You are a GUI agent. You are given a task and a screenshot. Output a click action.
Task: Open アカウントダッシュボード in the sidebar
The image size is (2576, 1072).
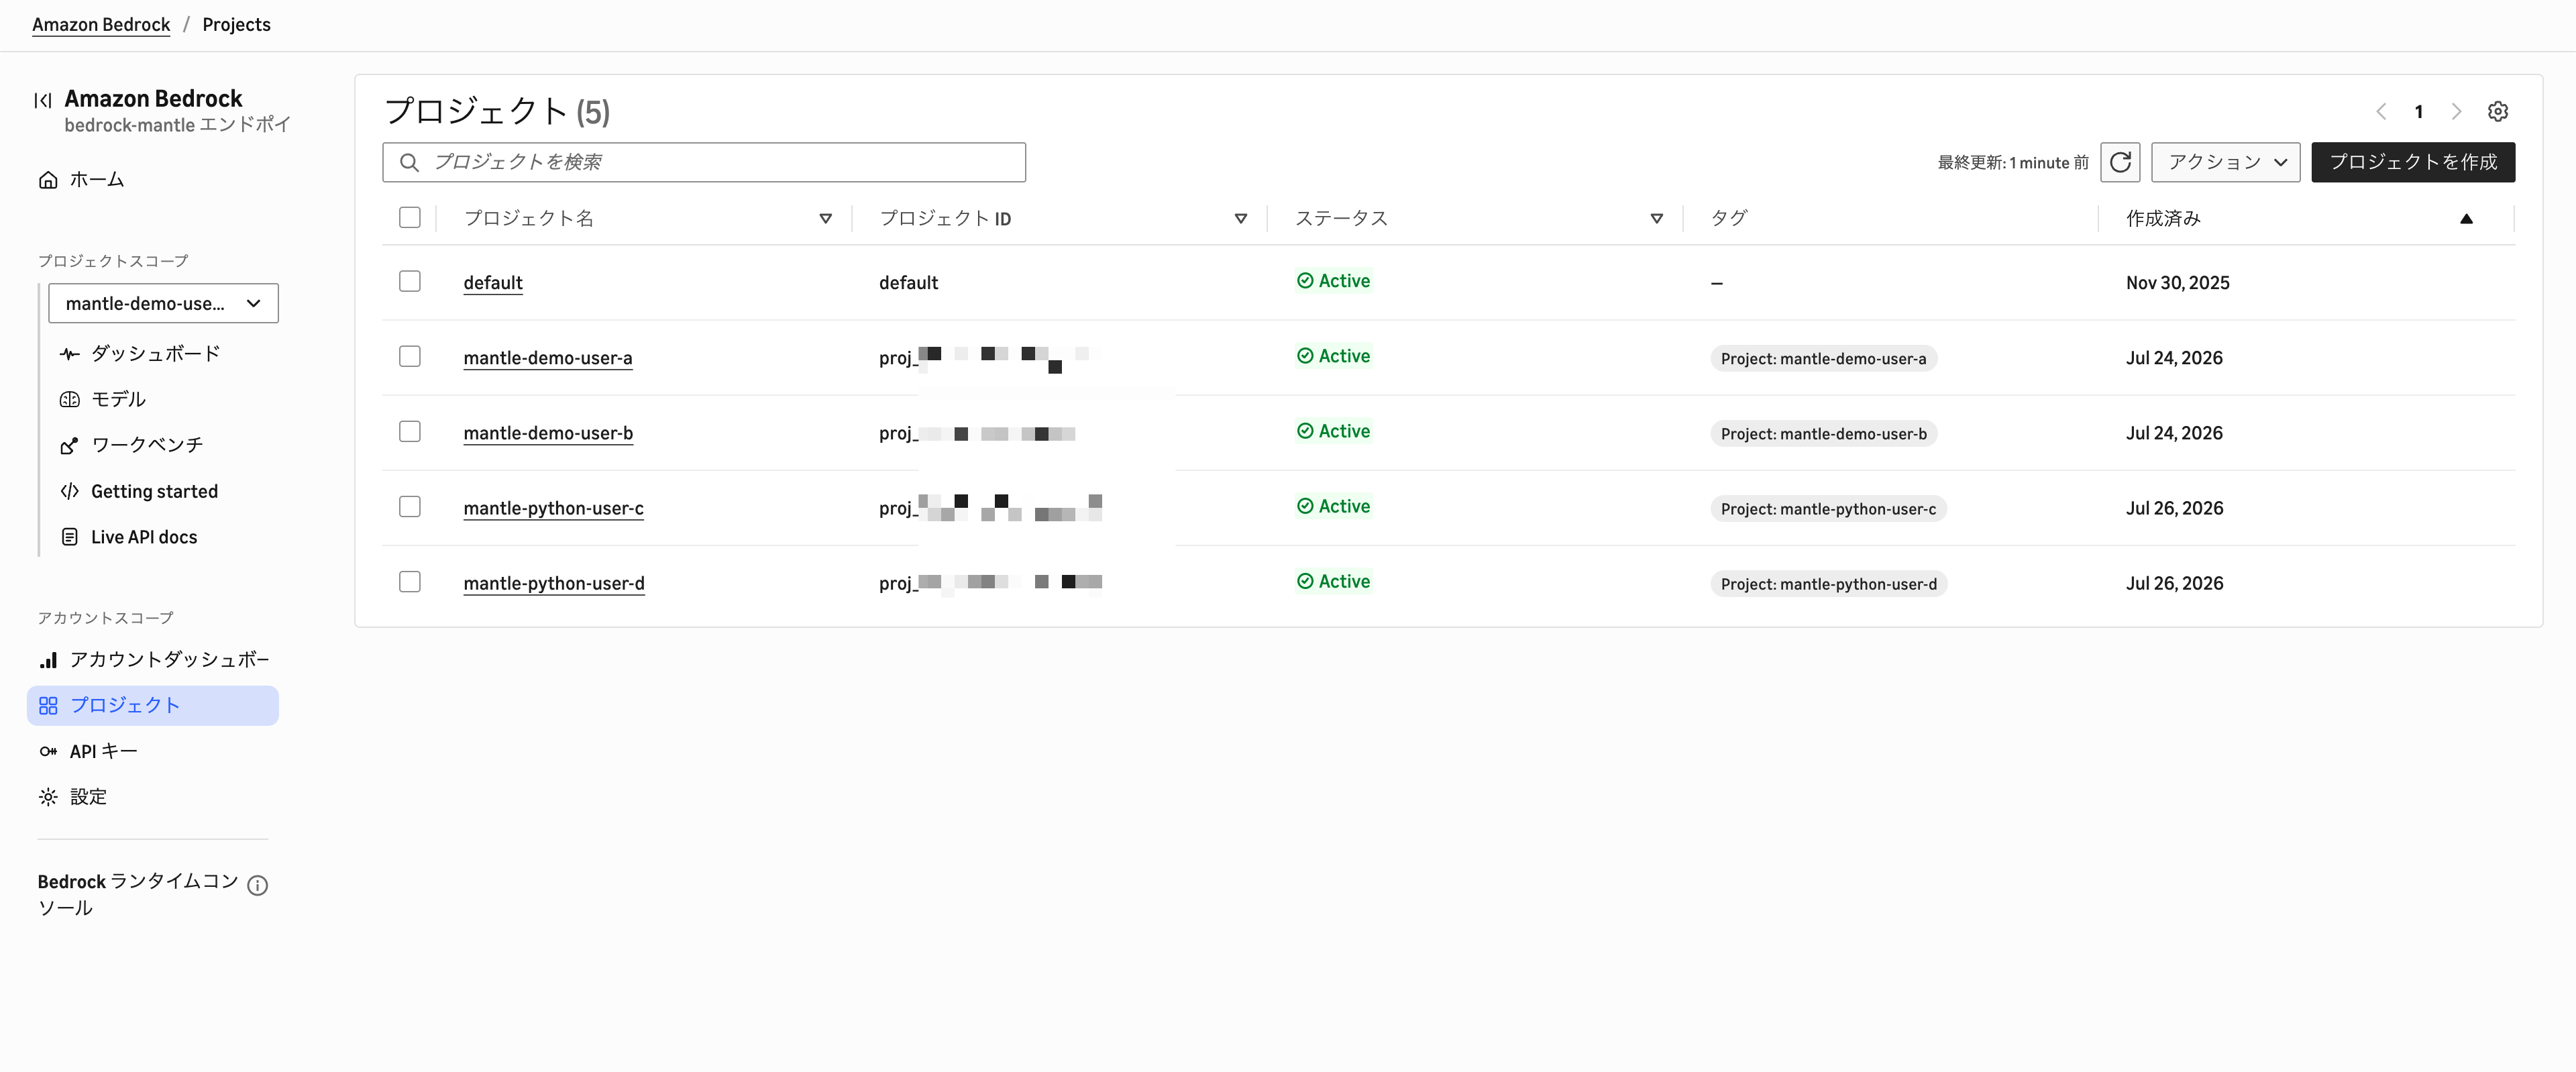169,660
